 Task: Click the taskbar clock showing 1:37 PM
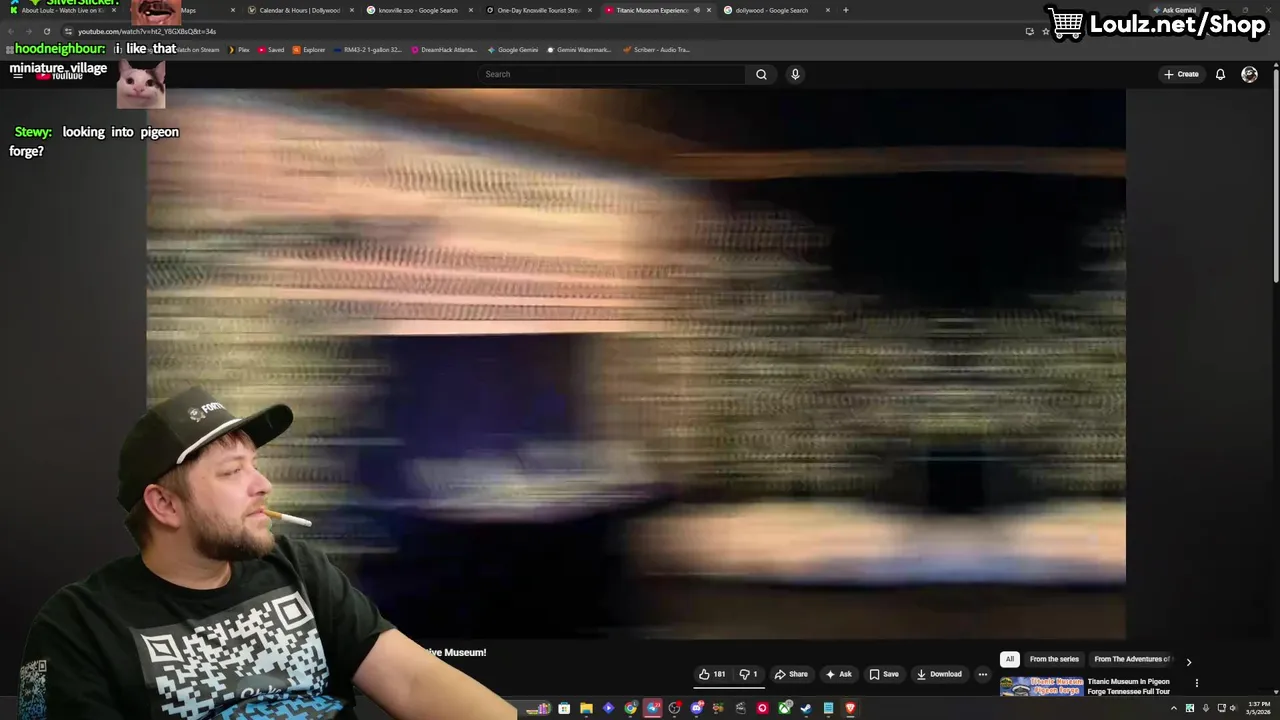pyautogui.click(x=1259, y=708)
